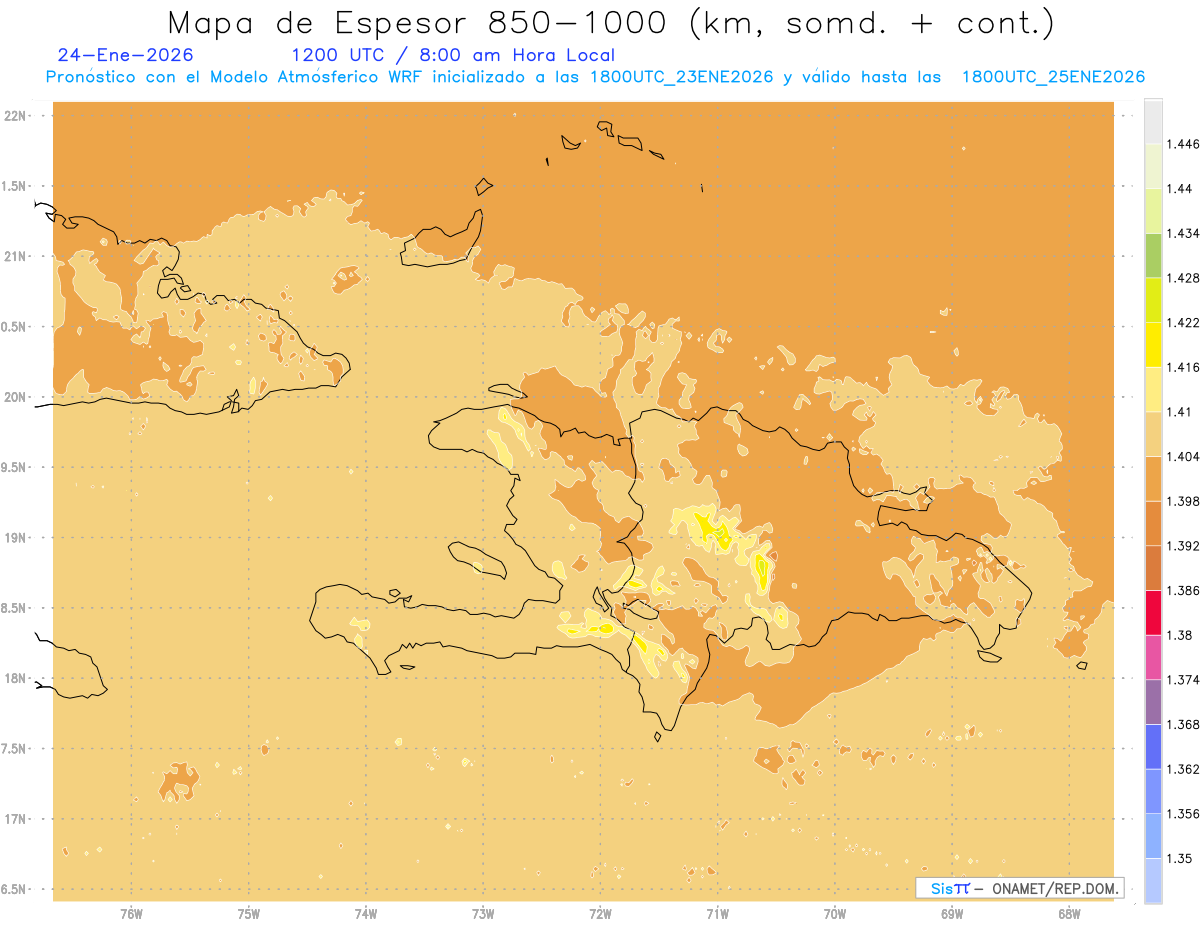Select the purple swatch between 1.368 and 1.374
This screenshot has width=1200, height=927.
[x=1153, y=702]
